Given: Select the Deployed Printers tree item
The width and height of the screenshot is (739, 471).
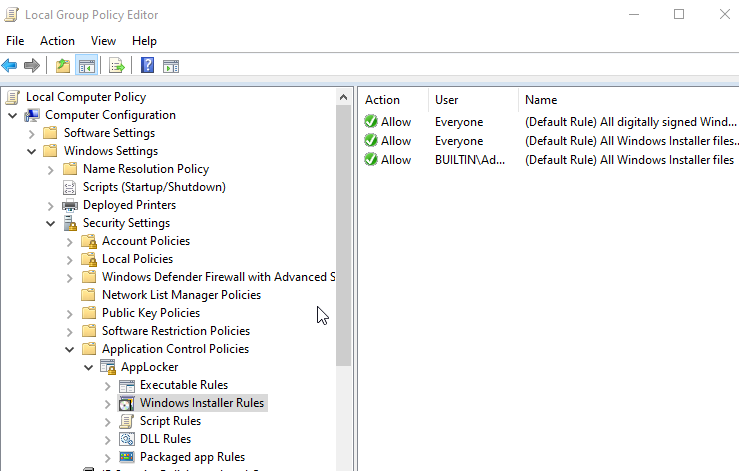Looking at the screenshot, I should point(129,205).
